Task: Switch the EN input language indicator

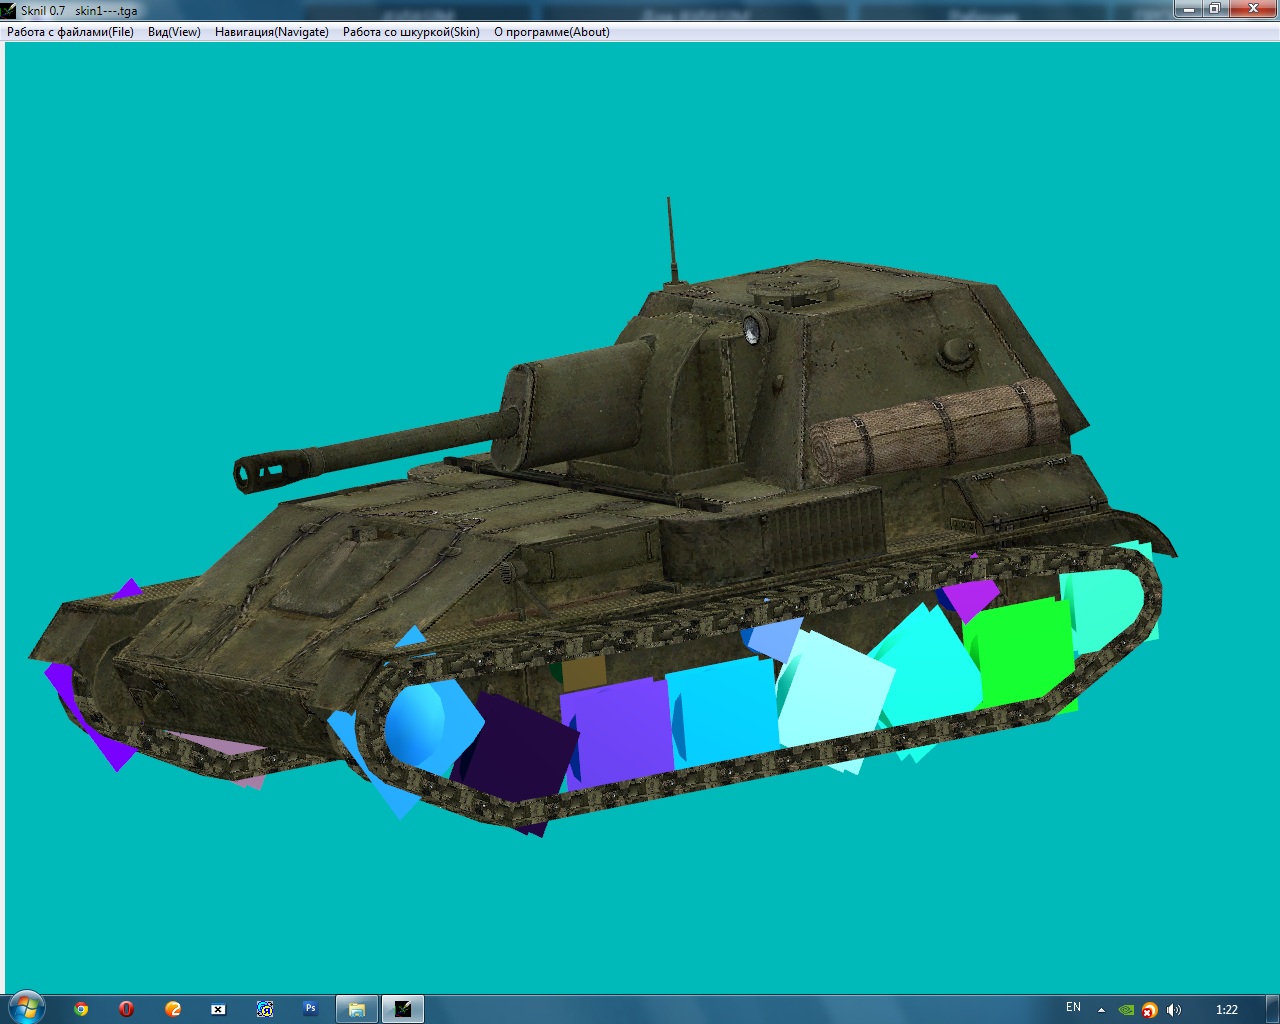Action: (1073, 1008)
